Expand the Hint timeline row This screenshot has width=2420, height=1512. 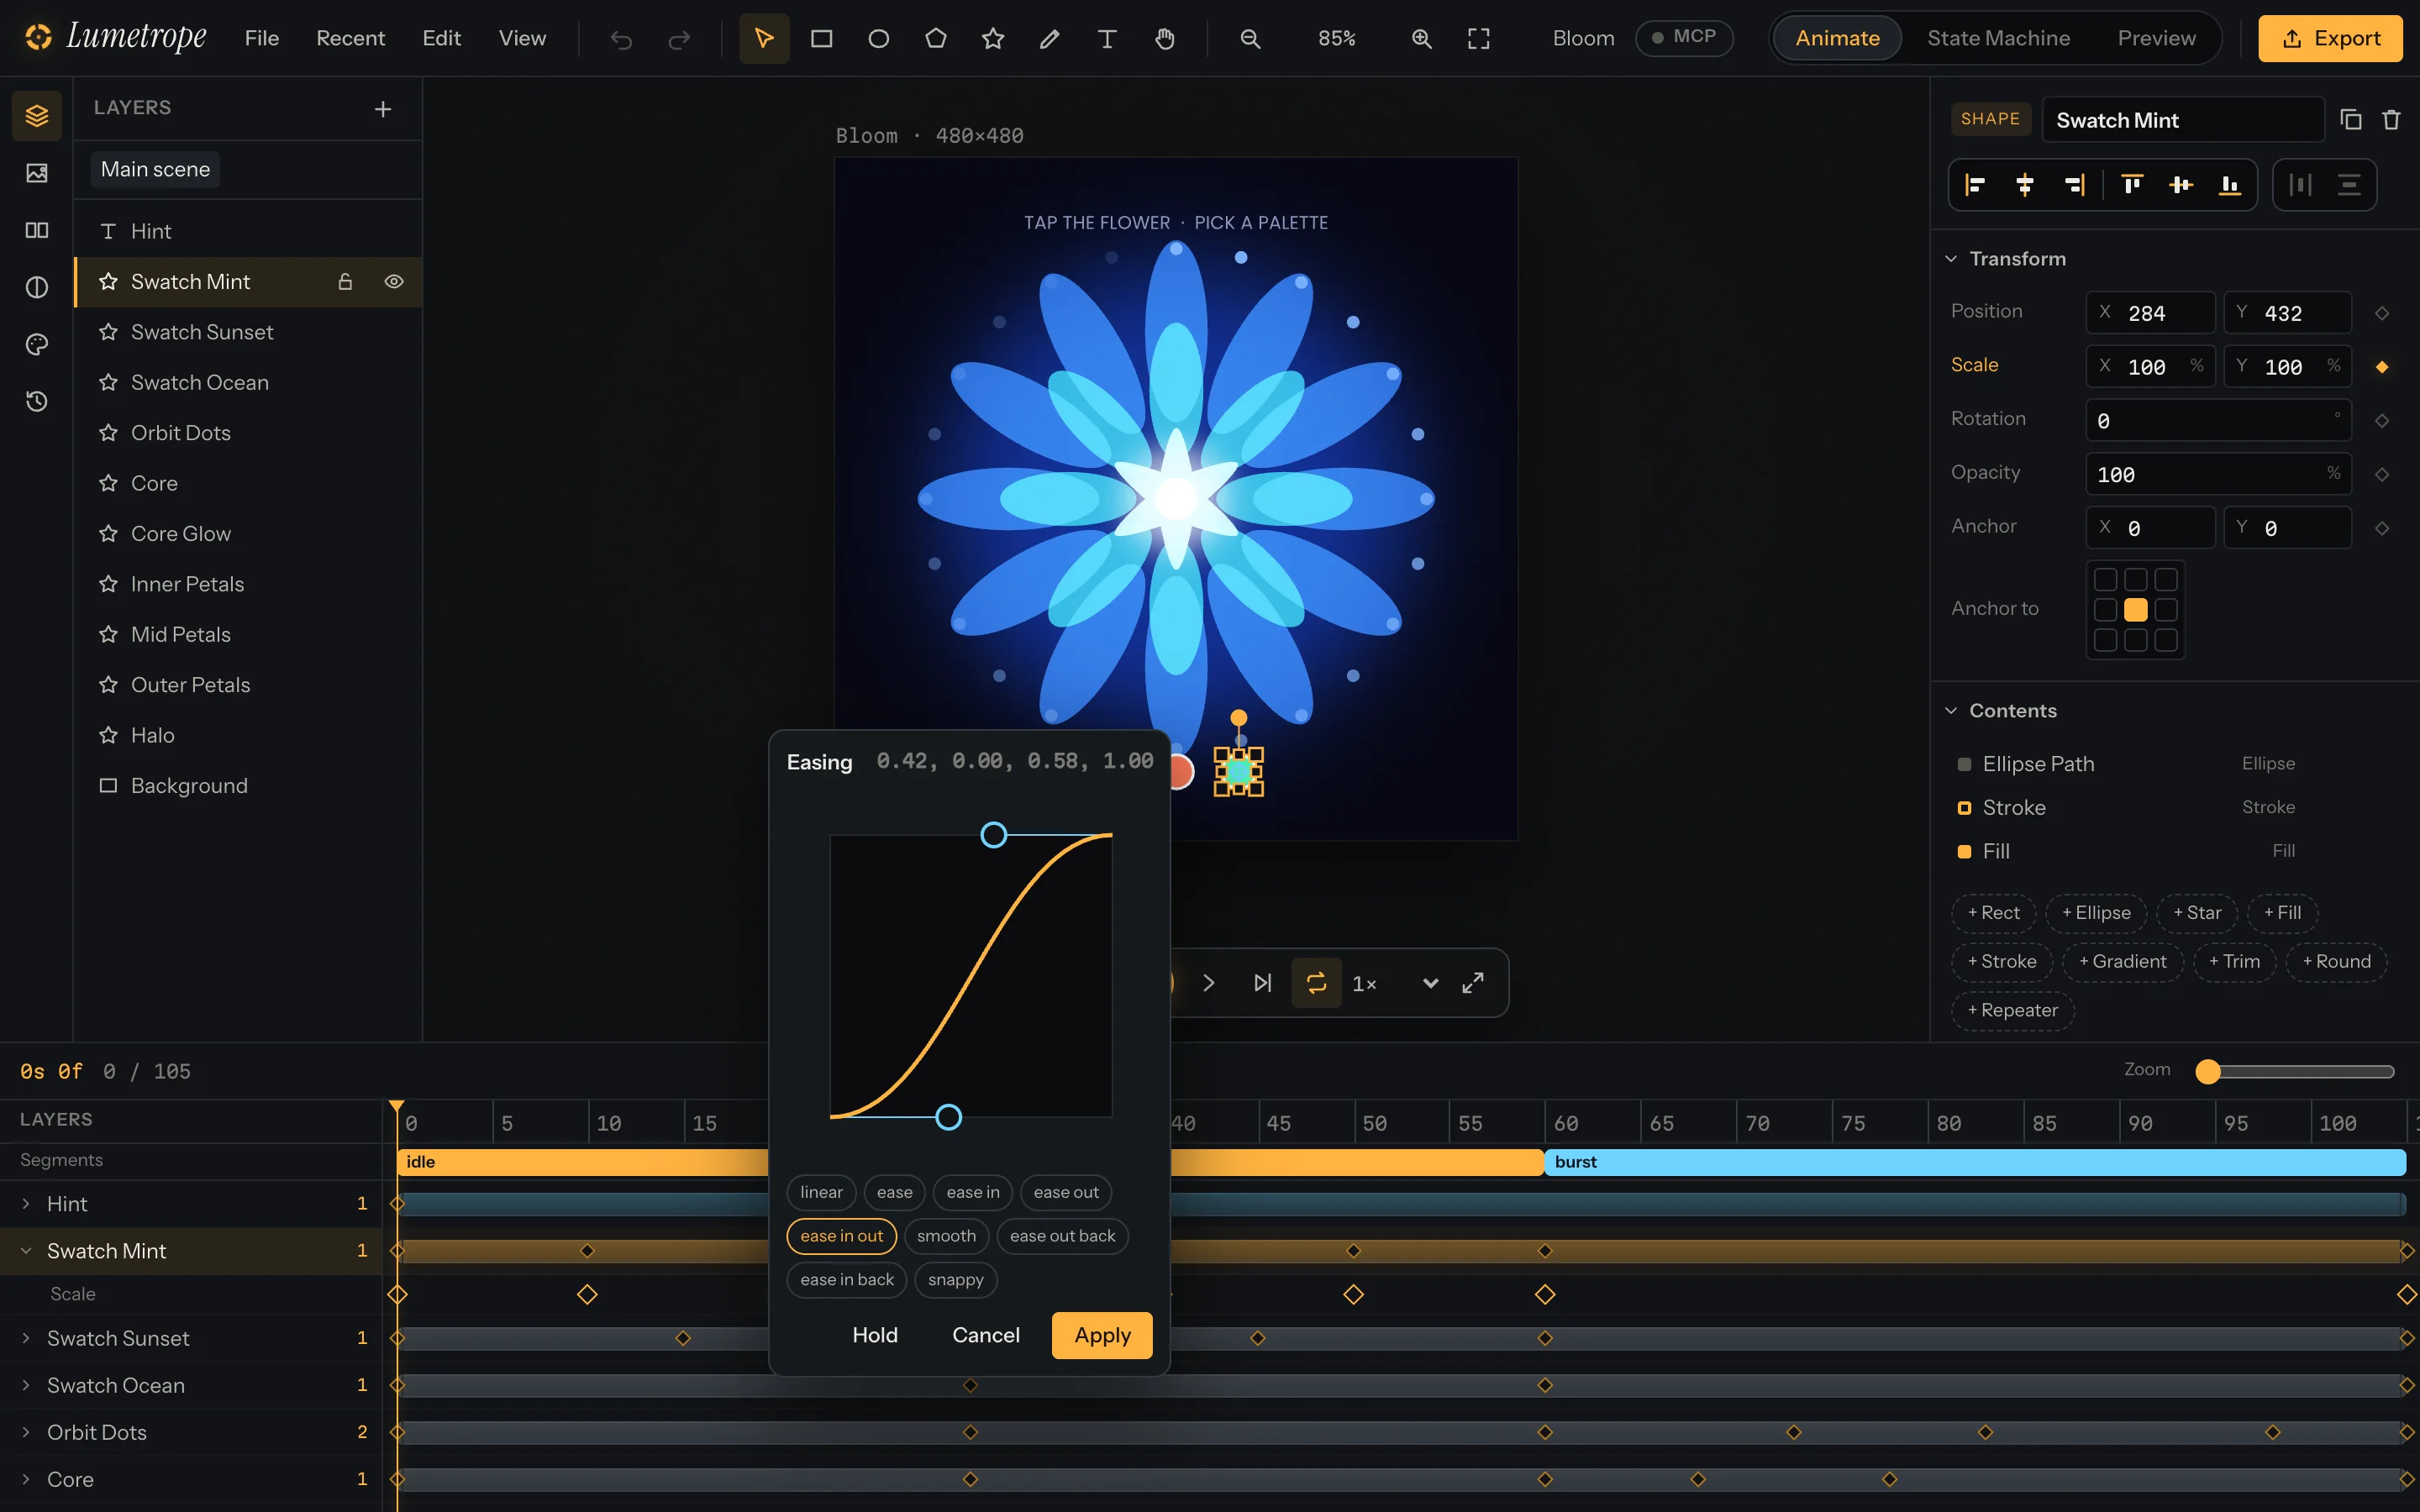26,1203
